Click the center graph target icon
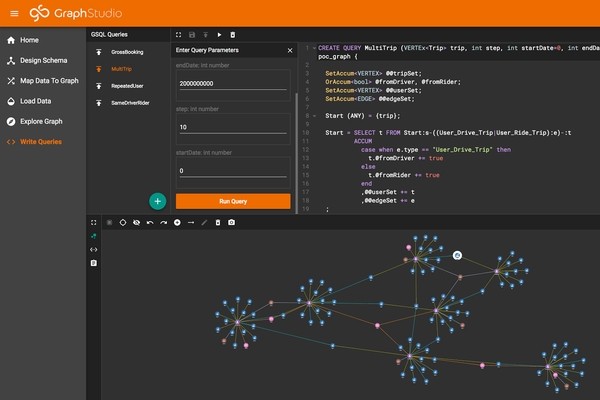Screen dimensions: 600x400 point(123,222)
